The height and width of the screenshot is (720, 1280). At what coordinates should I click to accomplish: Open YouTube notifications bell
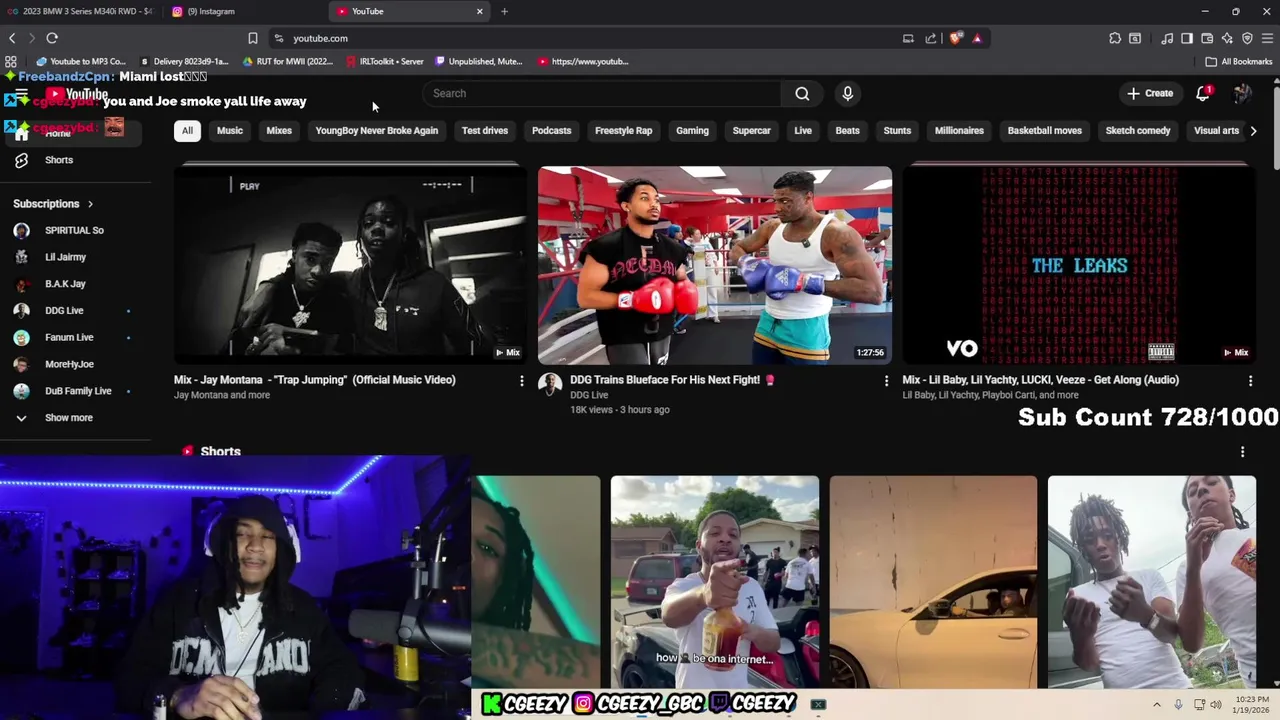click(x=1203, y=93)
